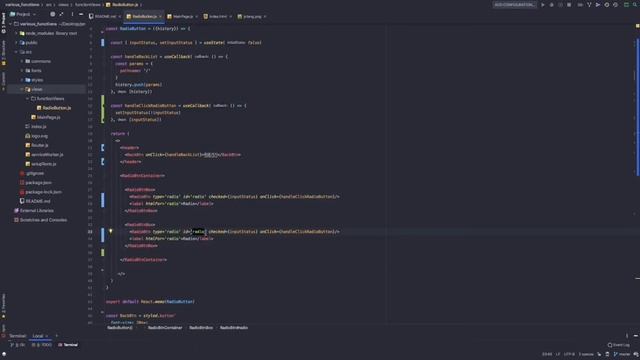Screen dimensions: 640x360
Task: Collapse the various_functions root folder
Action: click(11, 24)
